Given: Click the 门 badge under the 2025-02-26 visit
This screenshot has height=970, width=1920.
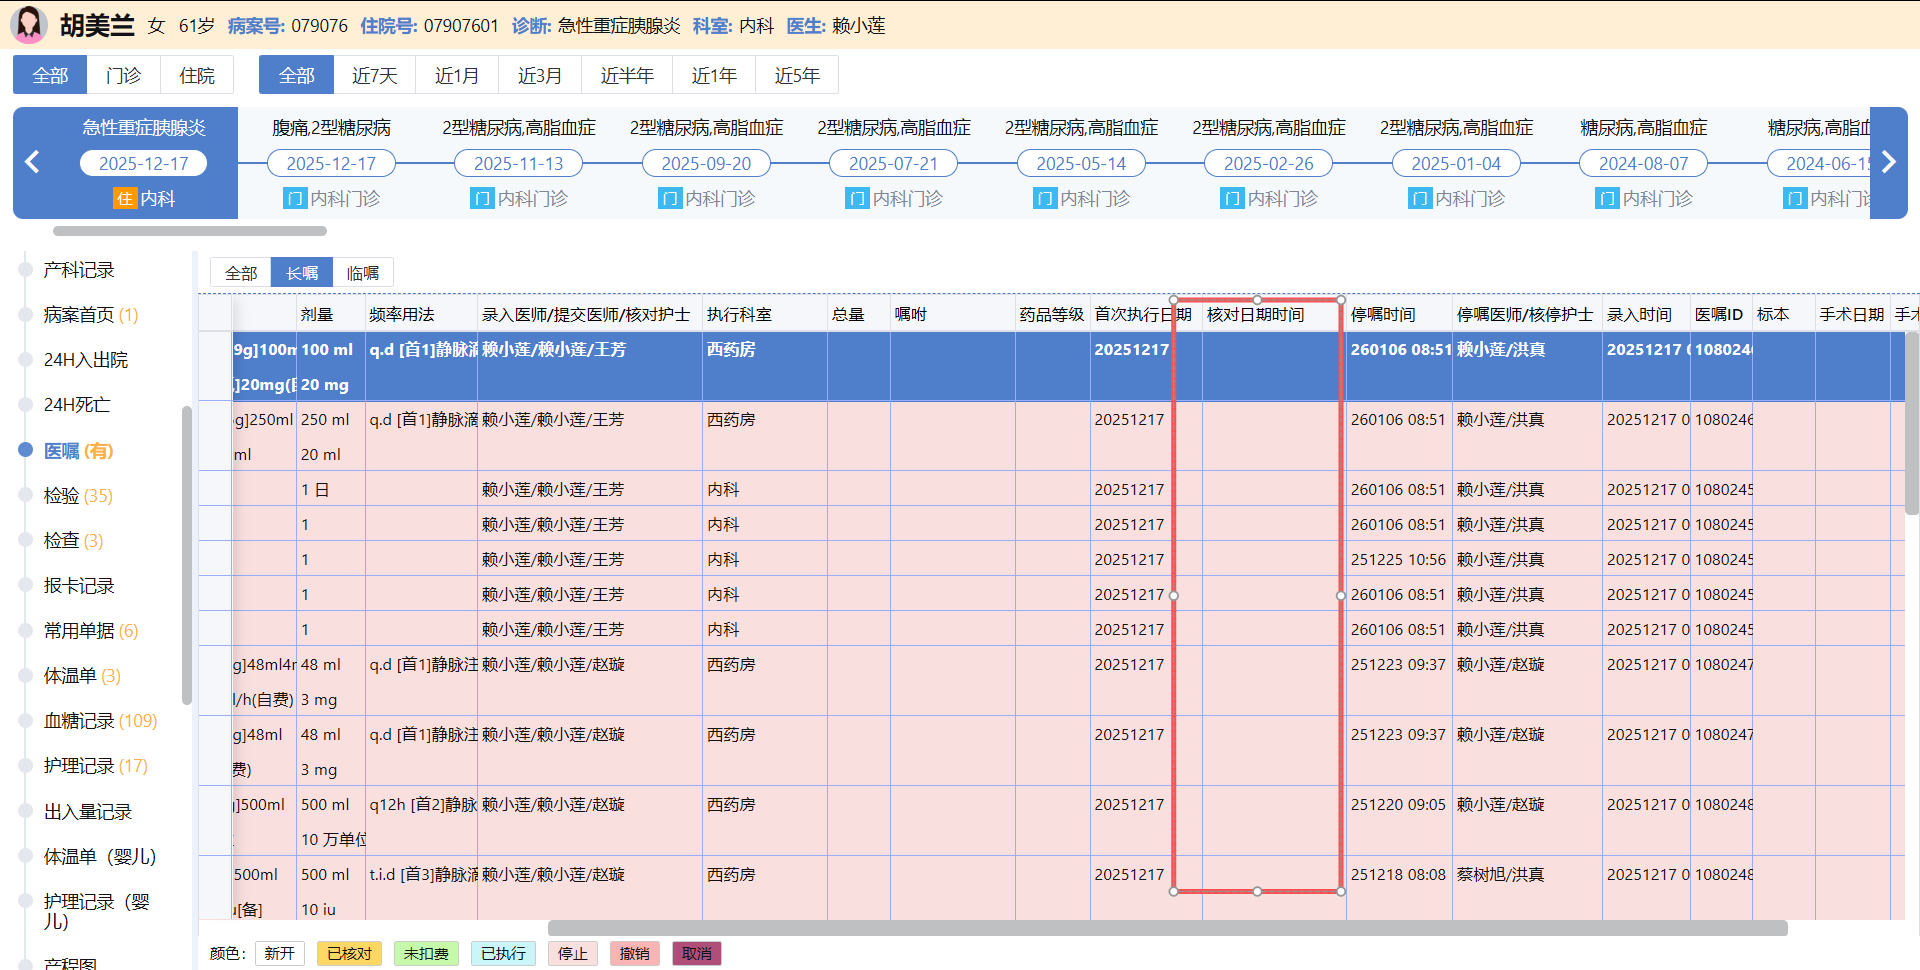Looking at the screenshot, I should [1232, 199].
